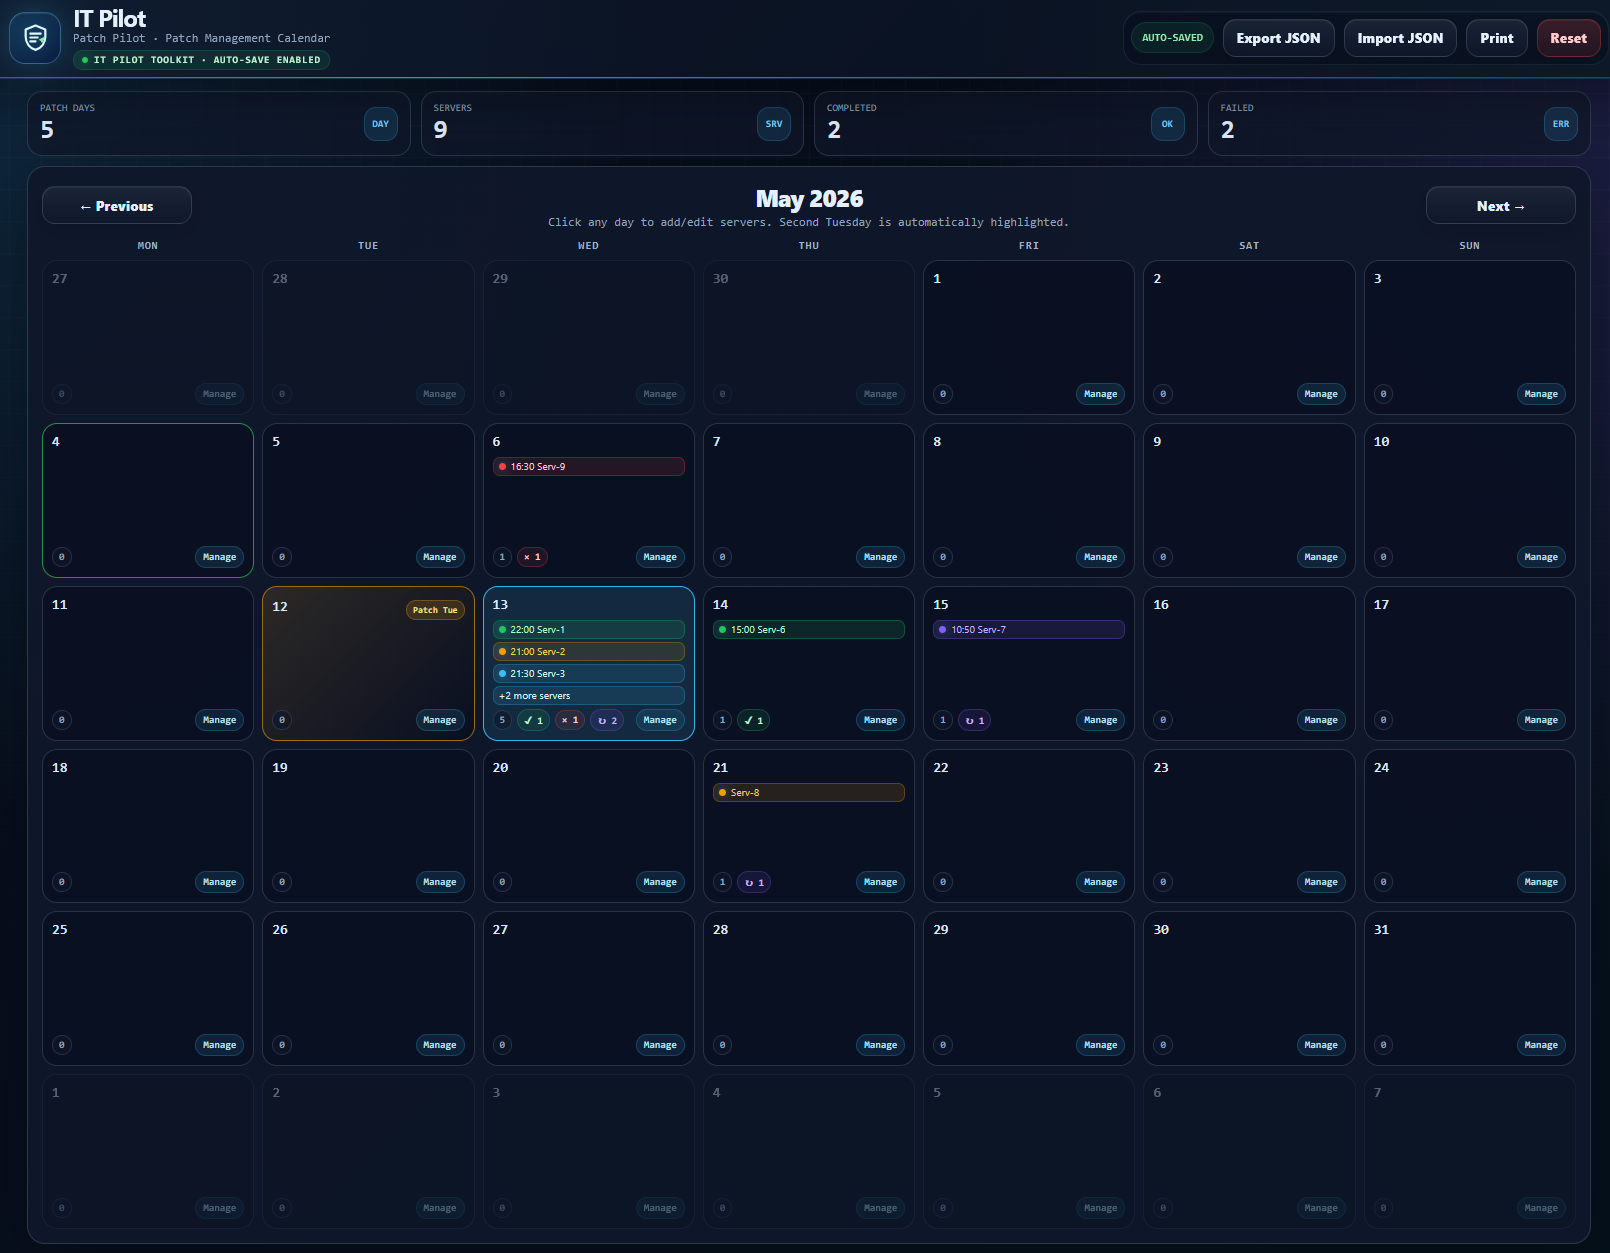The image size is (1610, 1253).
Task: Click the completed checkmark badge on May 14
Action: coord(753,720)
